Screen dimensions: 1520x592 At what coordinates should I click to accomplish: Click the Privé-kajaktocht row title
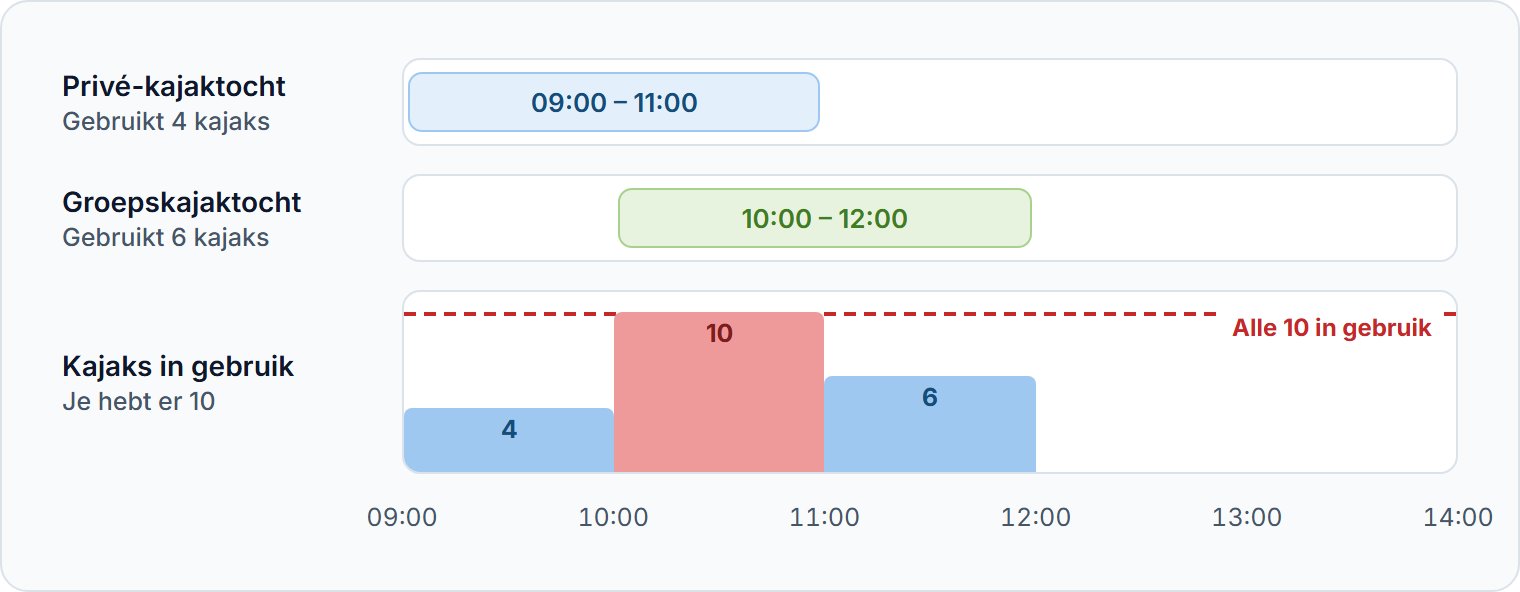(x=174, y=87)
